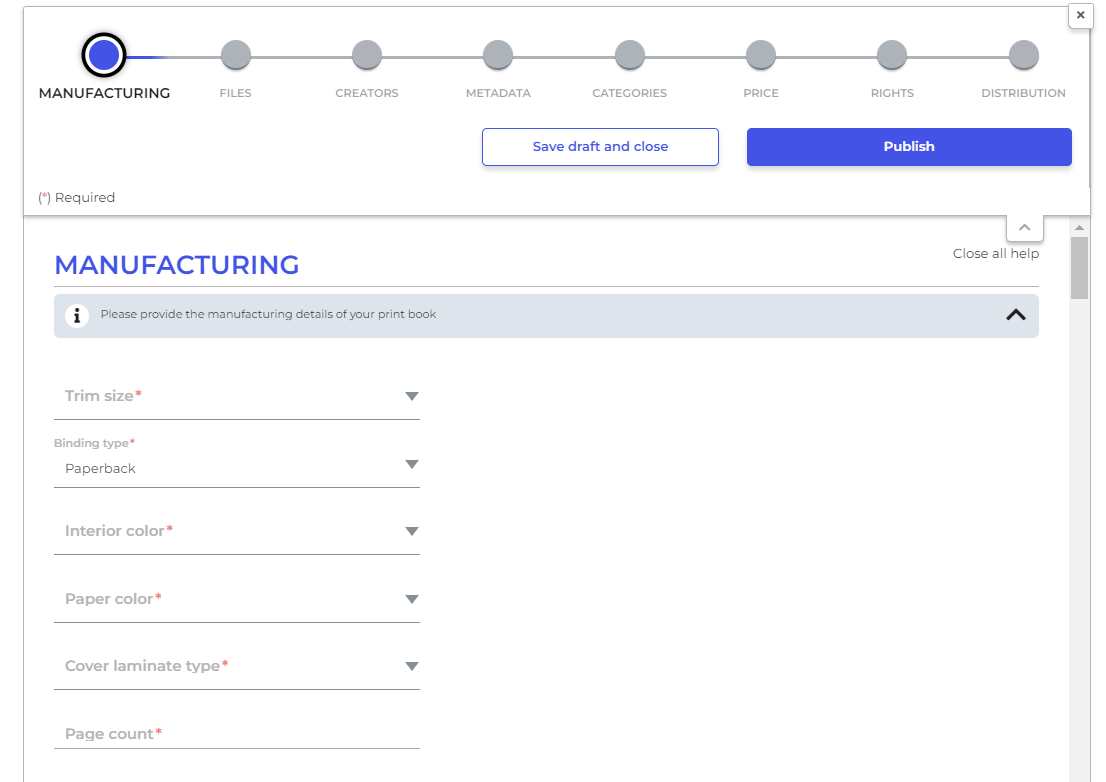
Task: Select the Manufacturing step circle
Action: (104, 55)
